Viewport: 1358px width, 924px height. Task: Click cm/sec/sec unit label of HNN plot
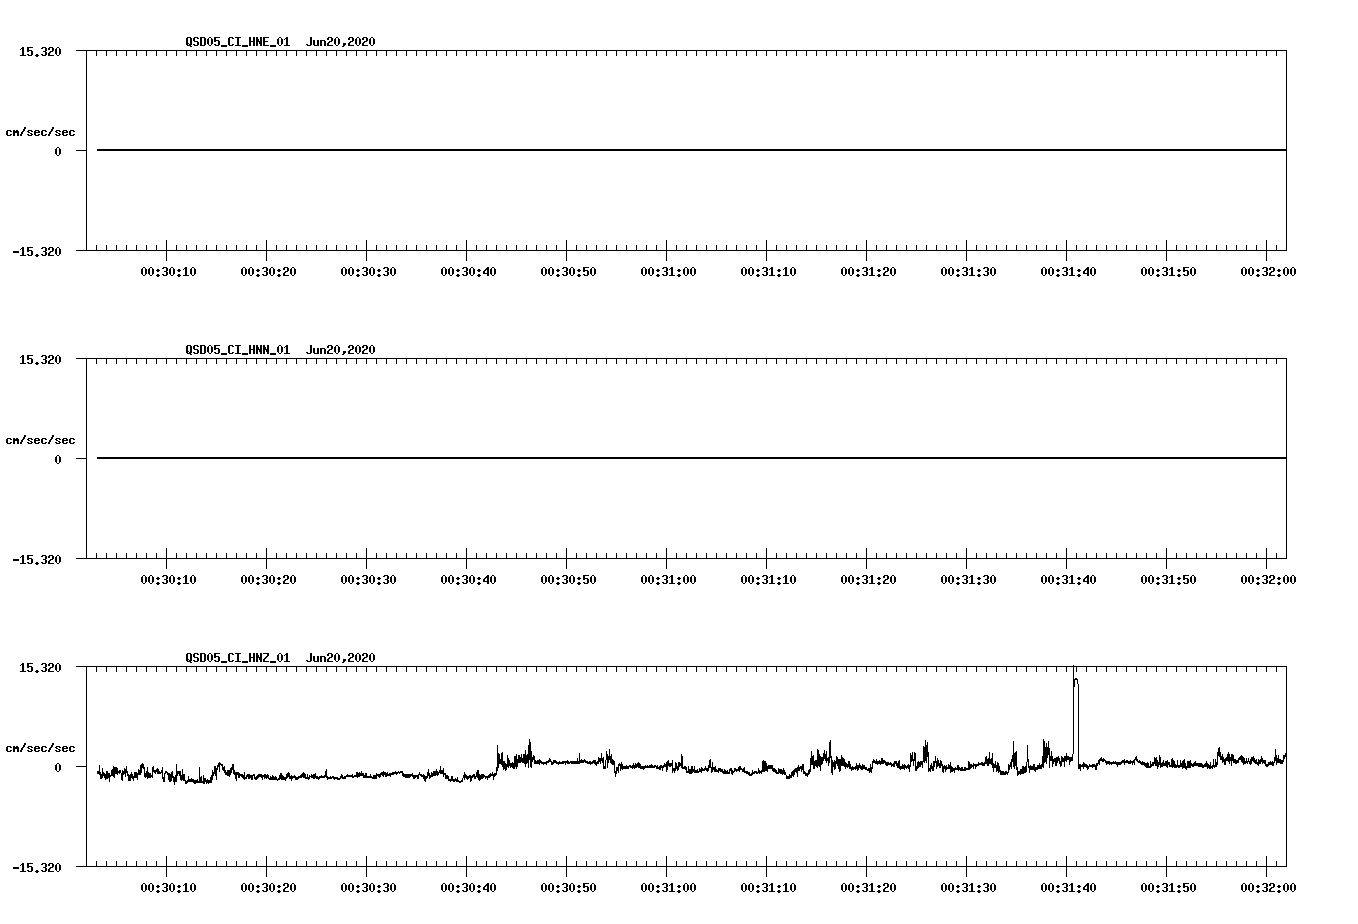point(40,440)
